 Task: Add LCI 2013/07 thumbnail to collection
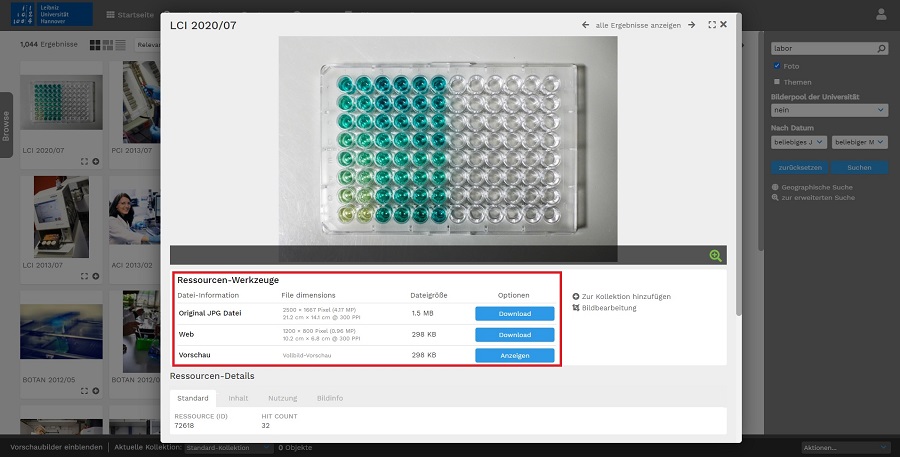coord(96,276)
